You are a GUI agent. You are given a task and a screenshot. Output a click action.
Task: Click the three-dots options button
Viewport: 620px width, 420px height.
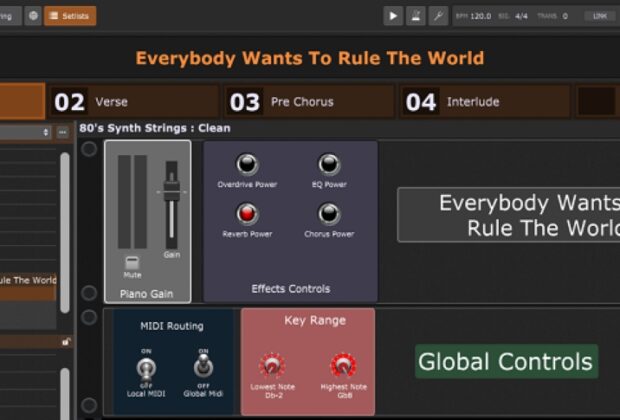pyautogui.click(x=62, y=132)
